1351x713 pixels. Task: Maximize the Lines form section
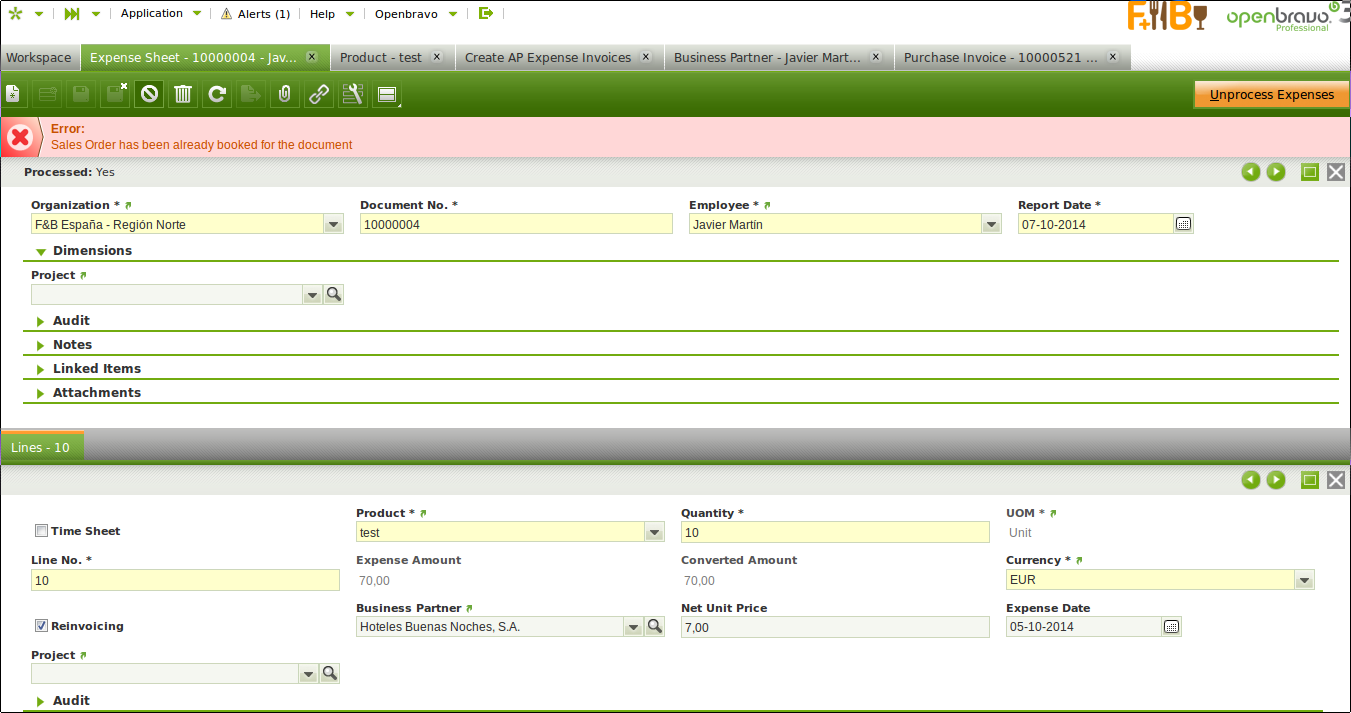[1310, 480]
